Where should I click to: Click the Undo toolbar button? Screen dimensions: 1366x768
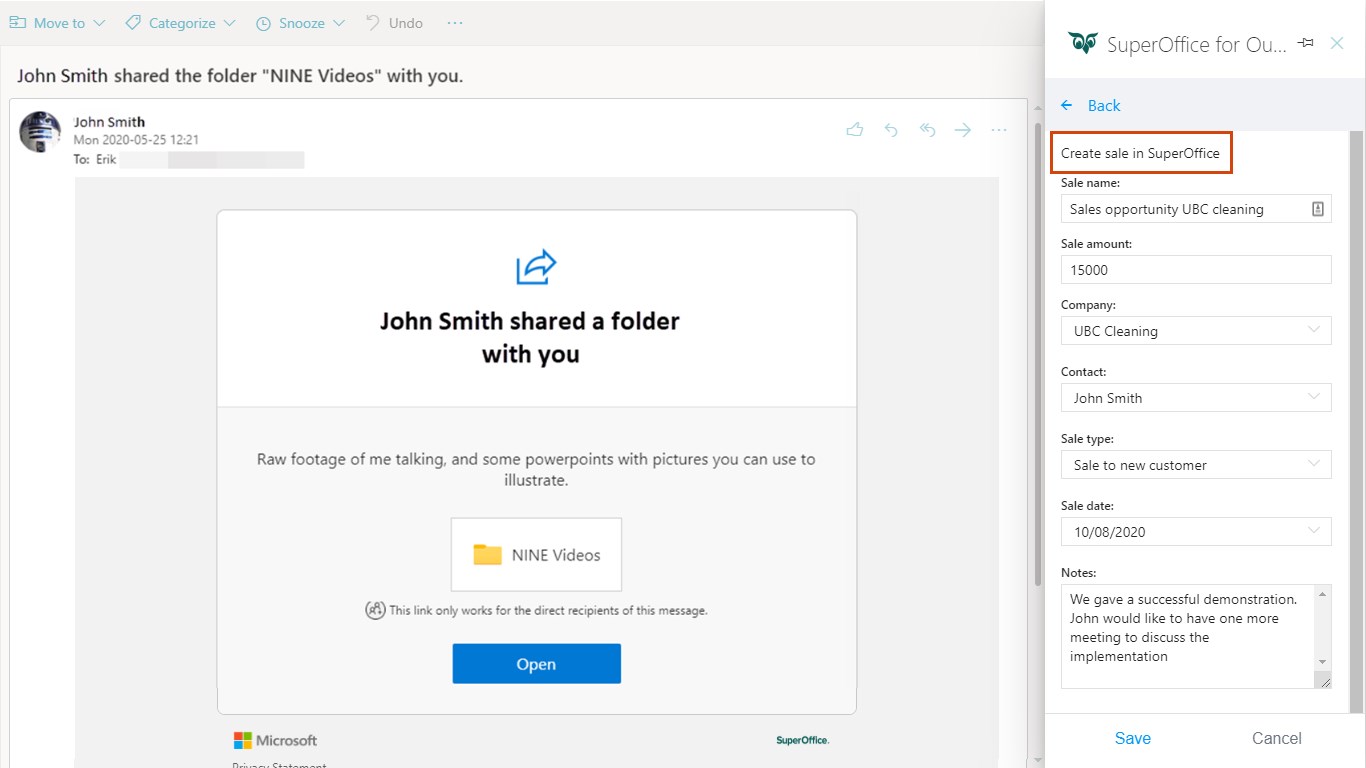tap(394, 22)
